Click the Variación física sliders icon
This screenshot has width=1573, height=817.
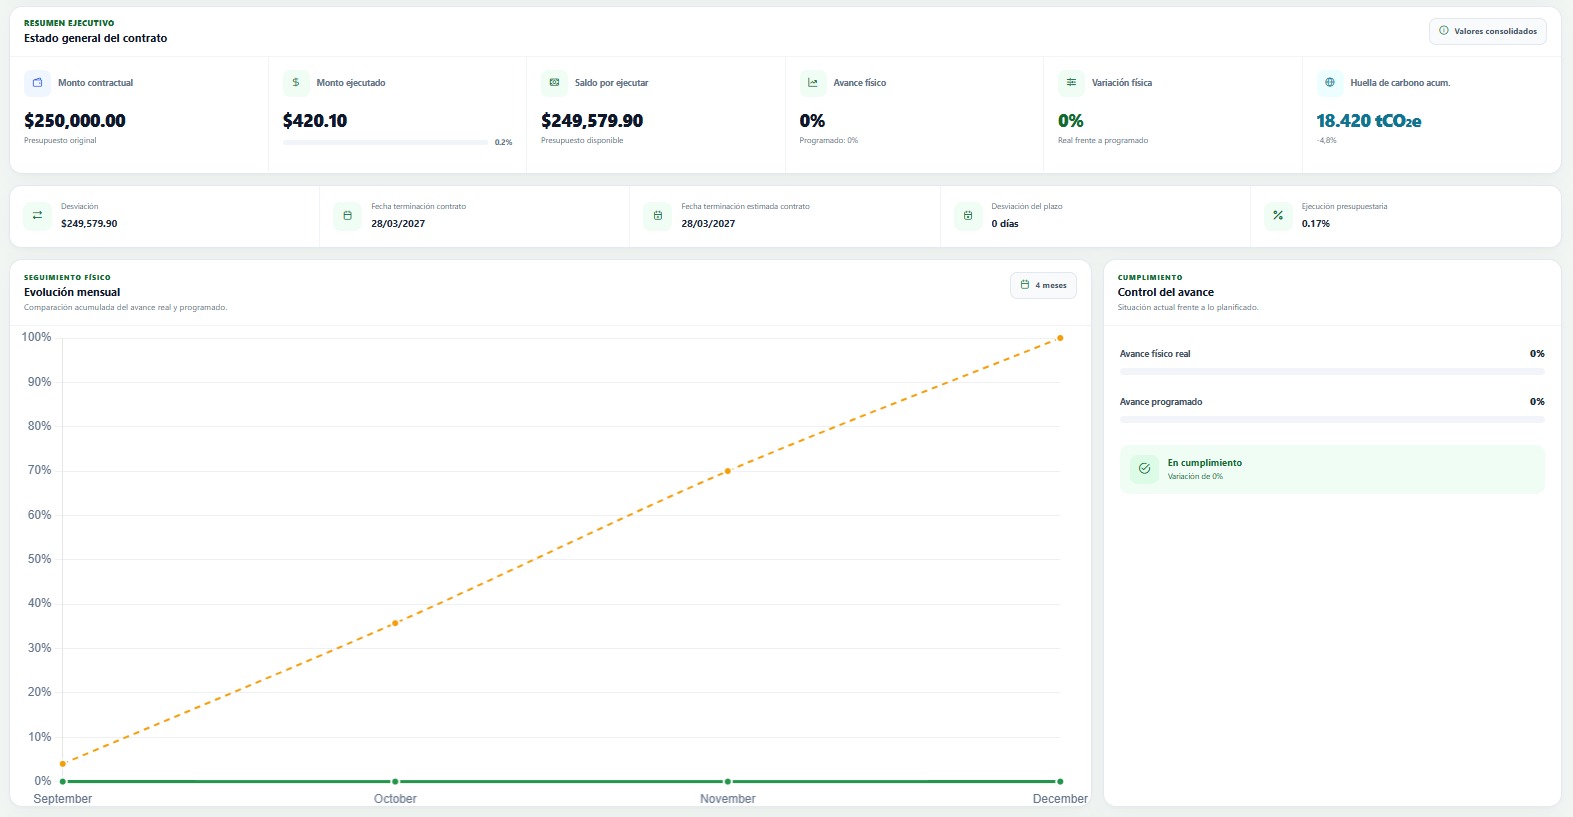click(1071, 83)
